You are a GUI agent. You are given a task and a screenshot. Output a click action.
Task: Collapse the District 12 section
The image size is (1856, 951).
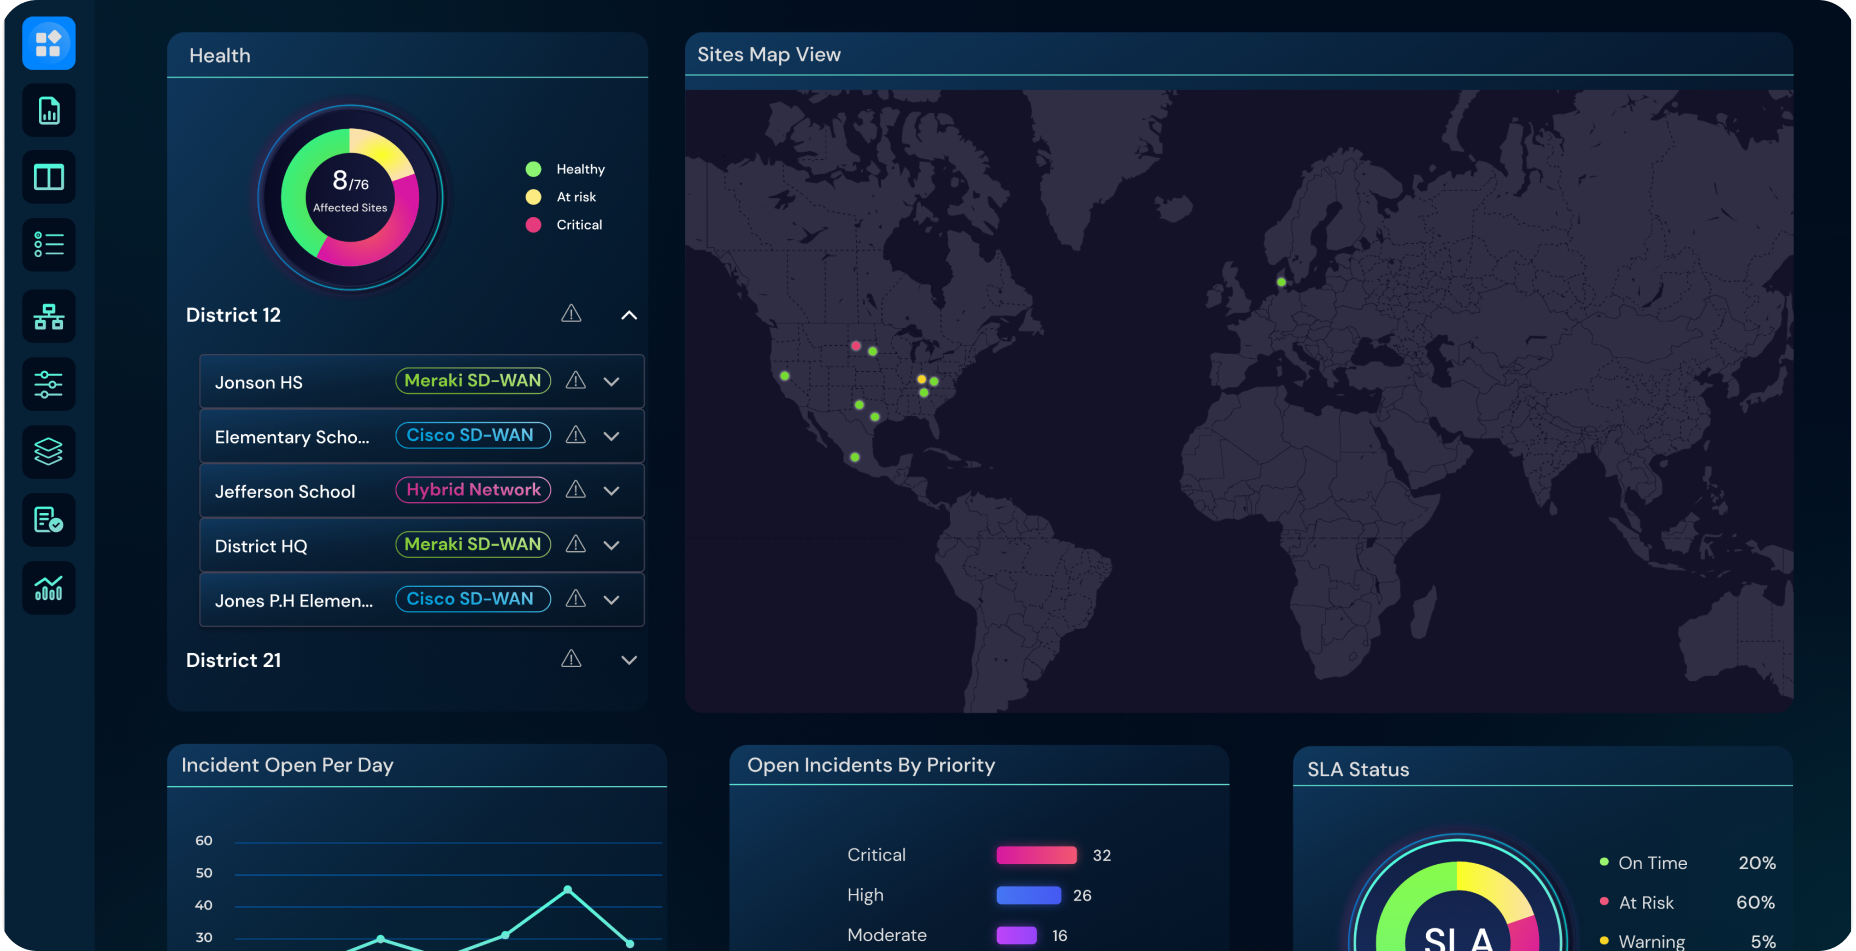(629, 315)
